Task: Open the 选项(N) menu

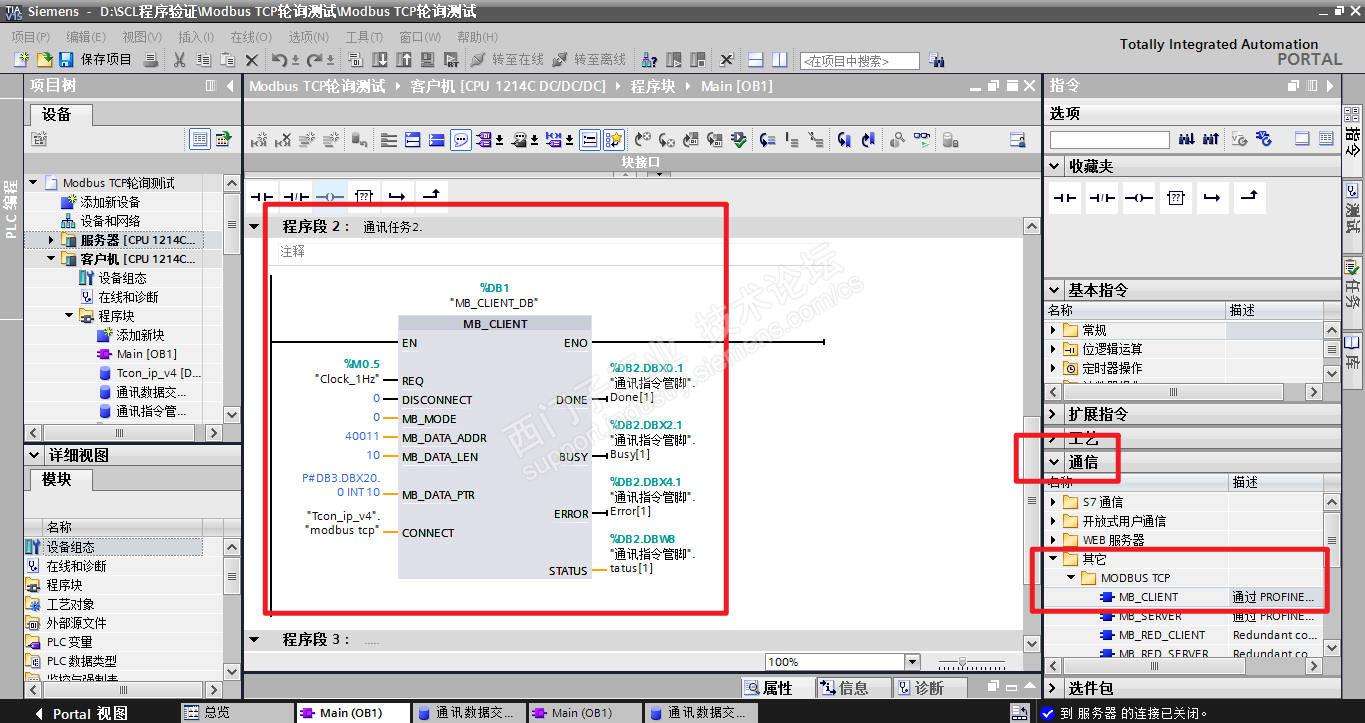Action: click(x=309, y=37)
